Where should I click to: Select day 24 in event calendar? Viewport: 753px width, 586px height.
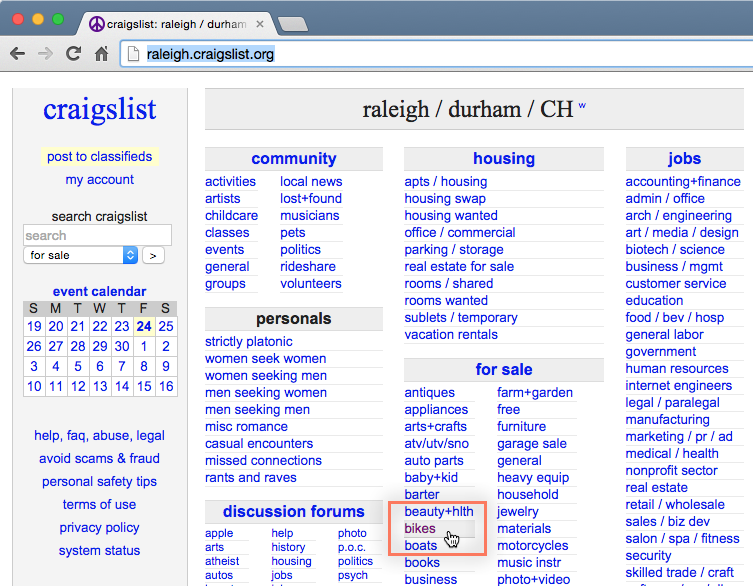(144, 326)
